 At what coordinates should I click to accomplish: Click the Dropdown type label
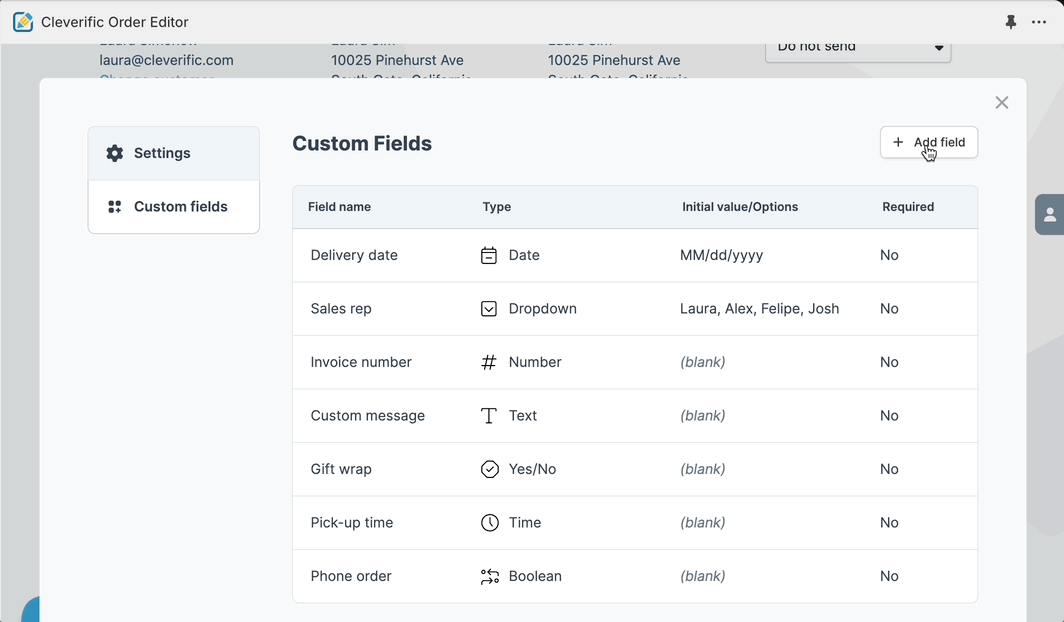pos(542,309)
